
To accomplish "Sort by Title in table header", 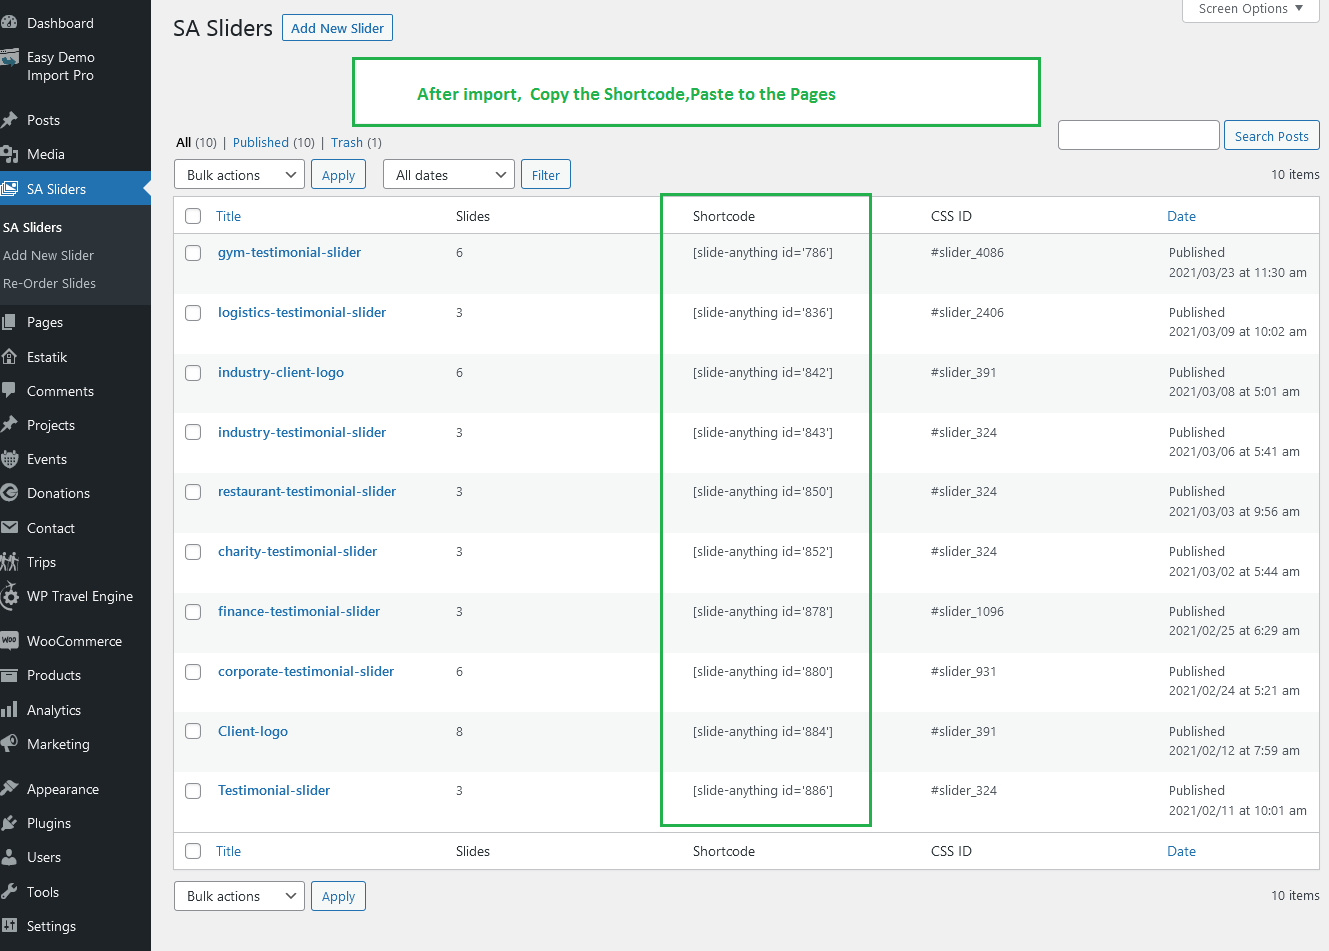I will pos(228,216).
